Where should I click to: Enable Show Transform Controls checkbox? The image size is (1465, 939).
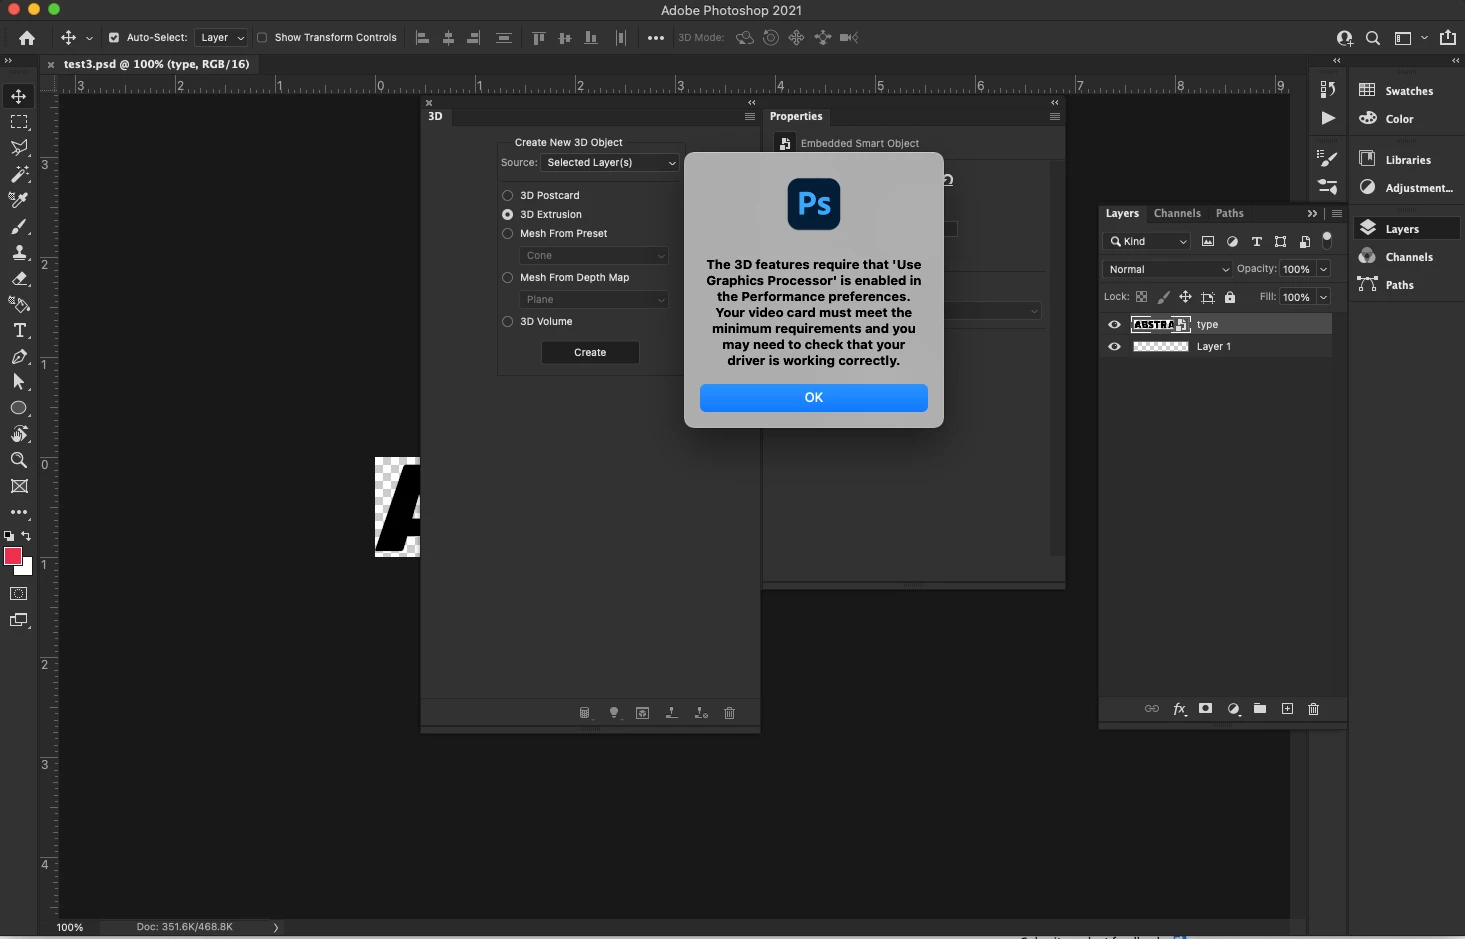[x=262, y=38]
